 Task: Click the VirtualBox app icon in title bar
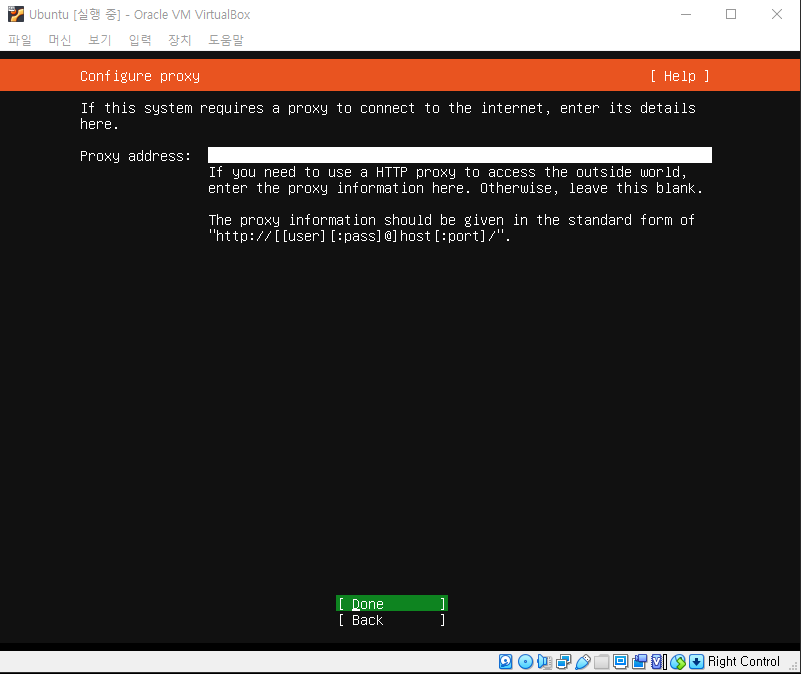pyautogui.click(x=16, y=14)
